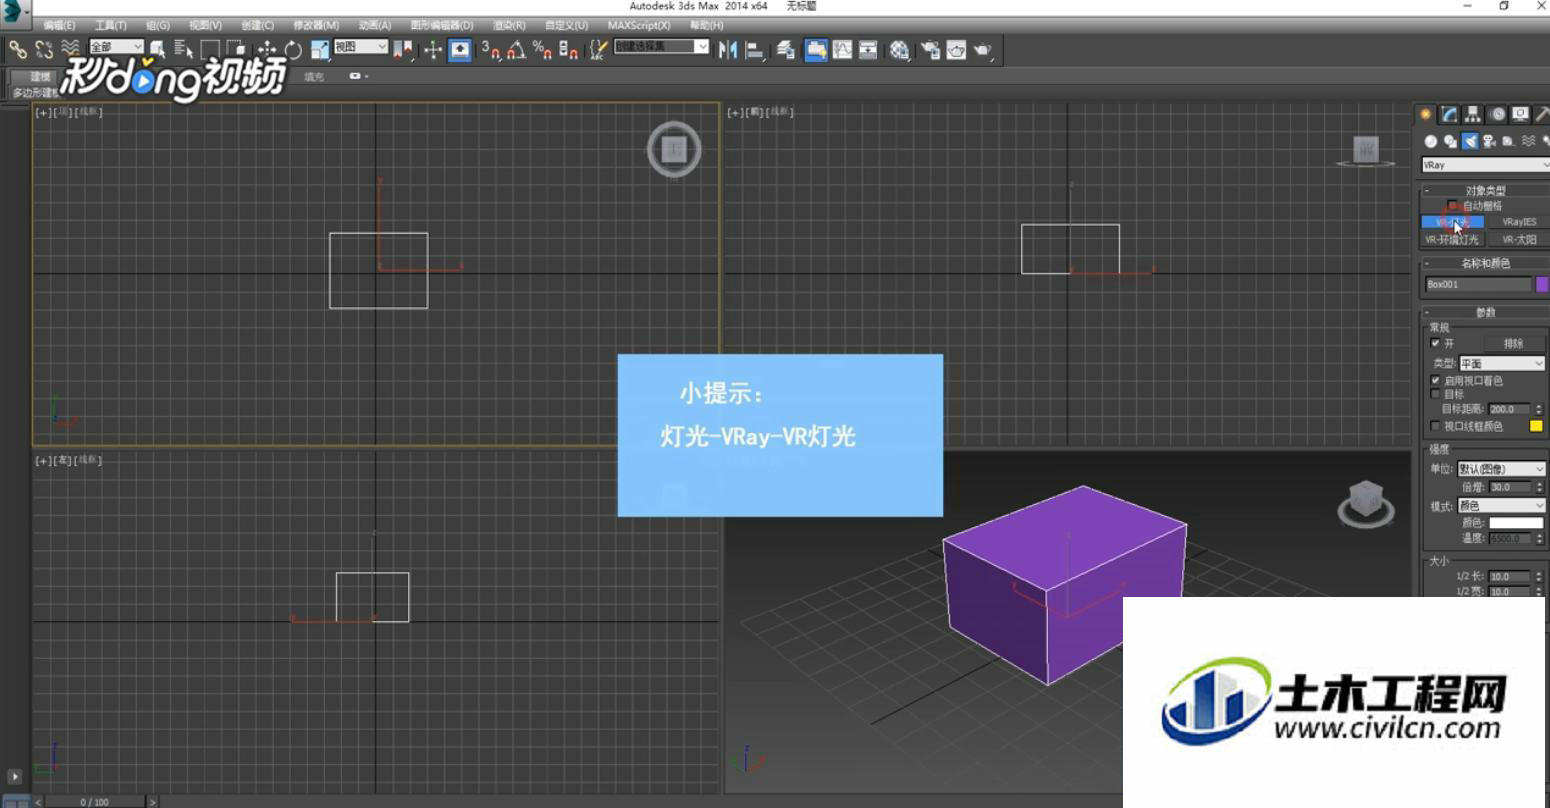
Task: Toggle the 视口线框颜色 checkbox
Action: (1435, 426)
